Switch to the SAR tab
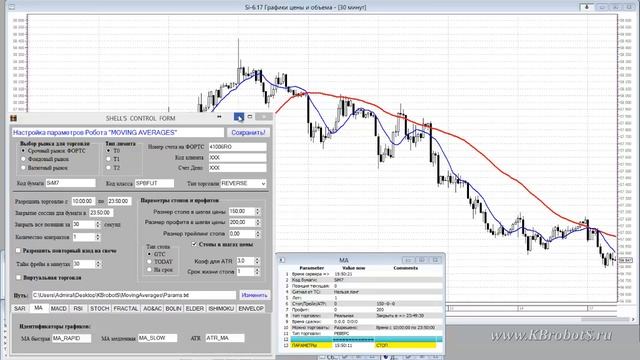This screenshot has width=640, height=360. [20, 309]
